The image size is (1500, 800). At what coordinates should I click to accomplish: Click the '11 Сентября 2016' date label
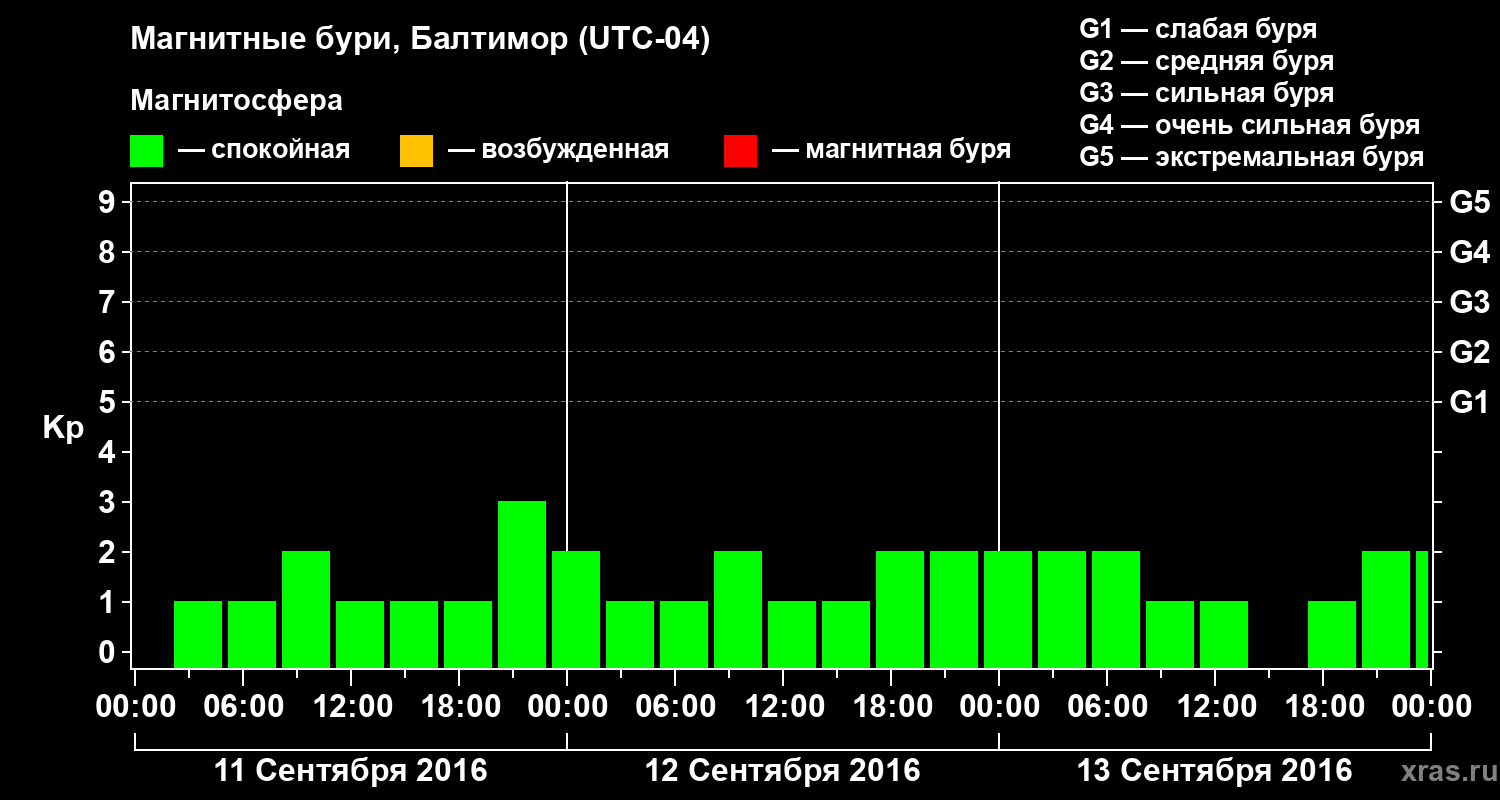point(351,771)
